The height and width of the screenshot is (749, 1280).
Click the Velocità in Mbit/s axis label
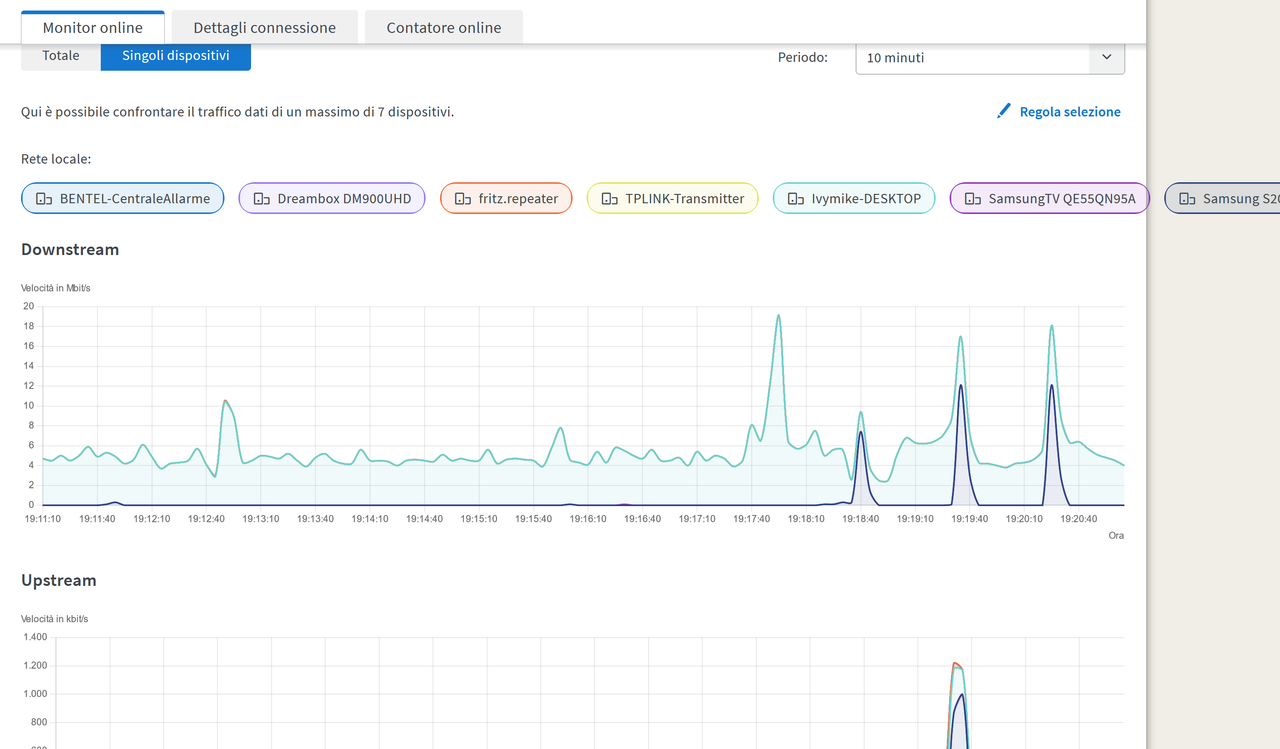56,288
